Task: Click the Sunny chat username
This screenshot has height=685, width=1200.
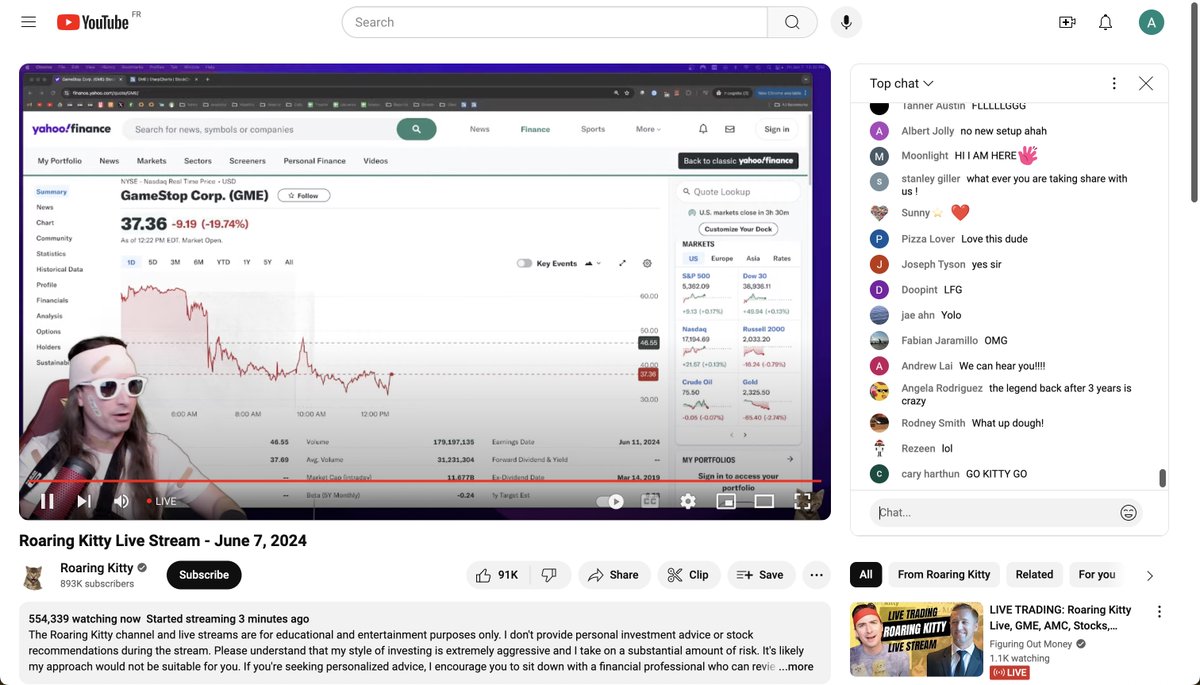Action: pos(915,213)
